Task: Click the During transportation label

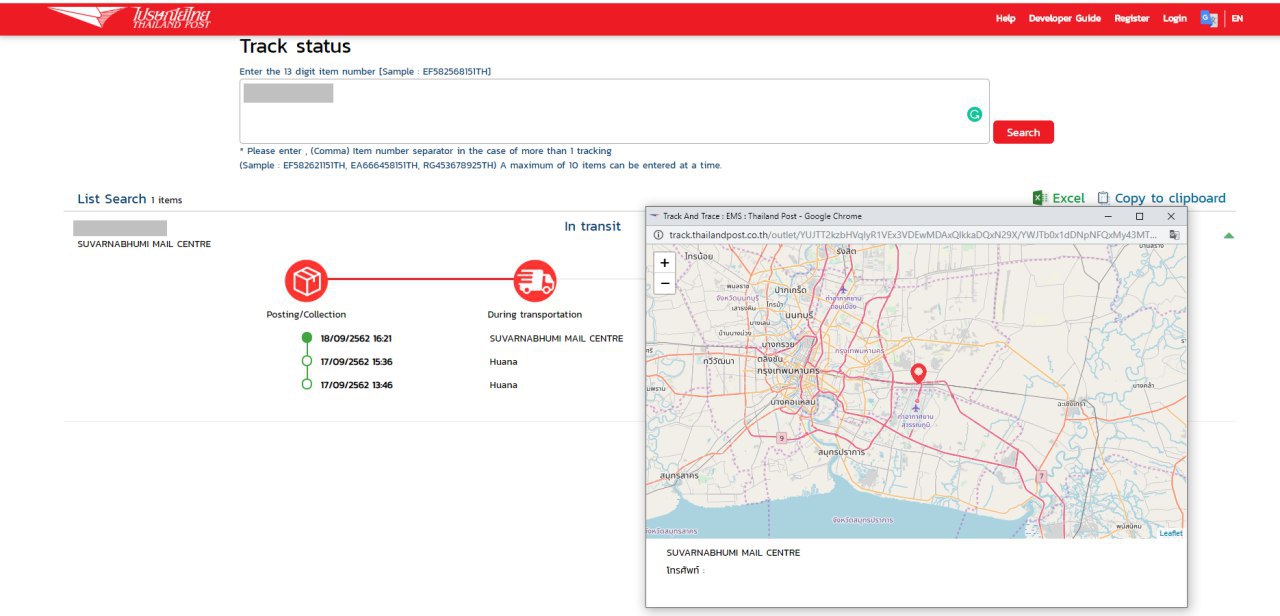Action: pos(535,314)
